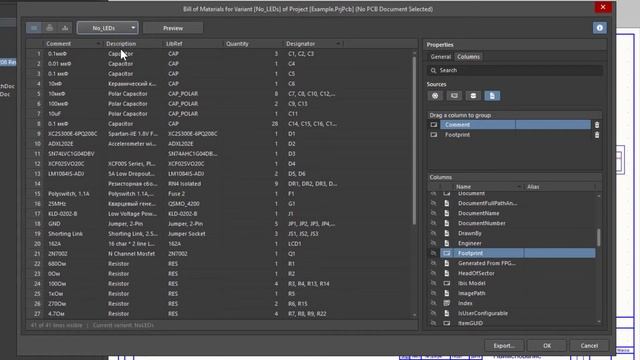
Task: Sort by the LibRef column header
Action: click(174, 44)
